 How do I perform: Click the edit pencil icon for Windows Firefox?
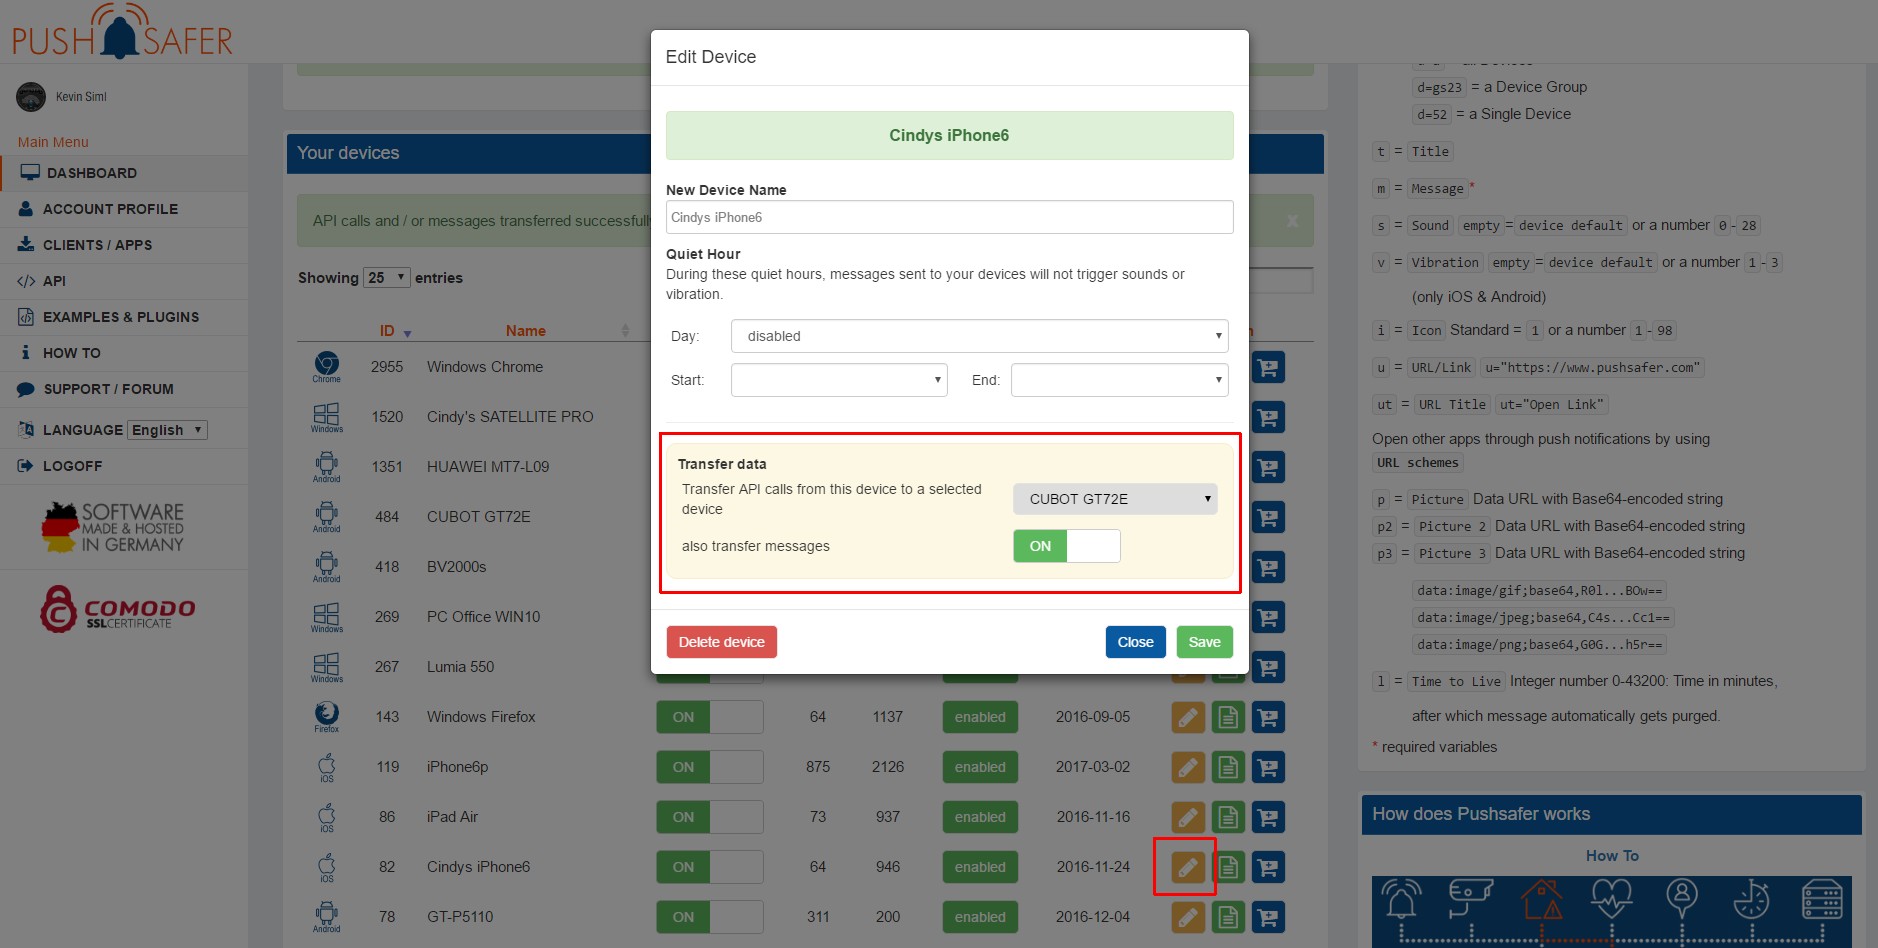(1187, 717)
